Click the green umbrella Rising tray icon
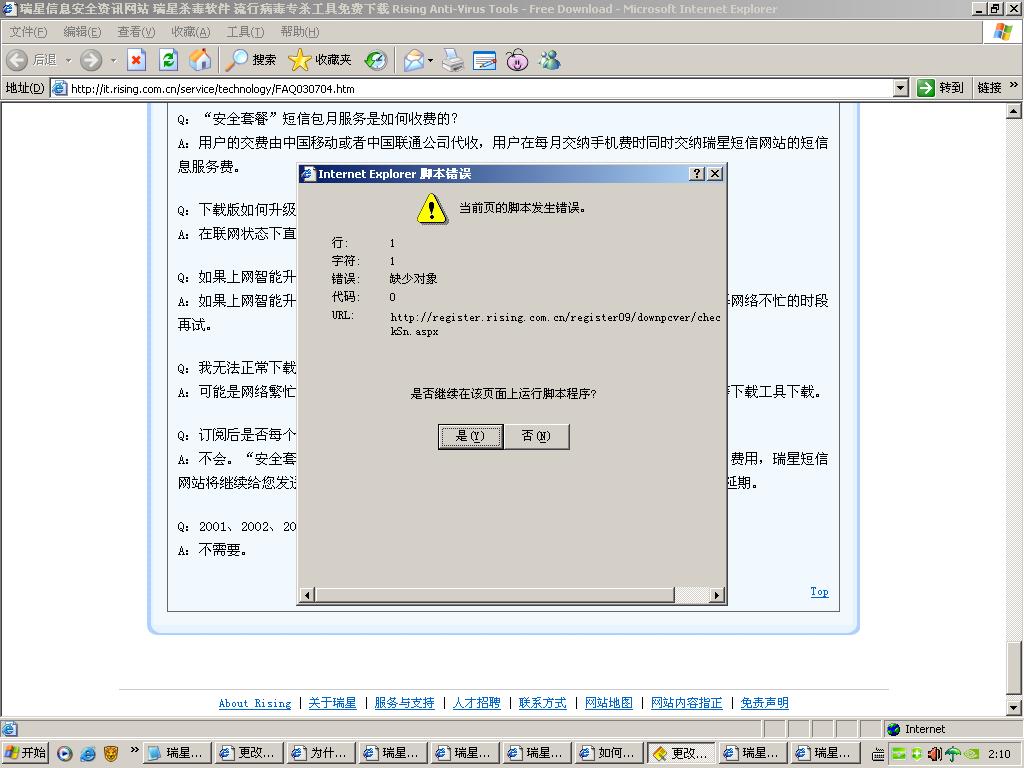This screenshot has width=1024, height=768. 953,754
